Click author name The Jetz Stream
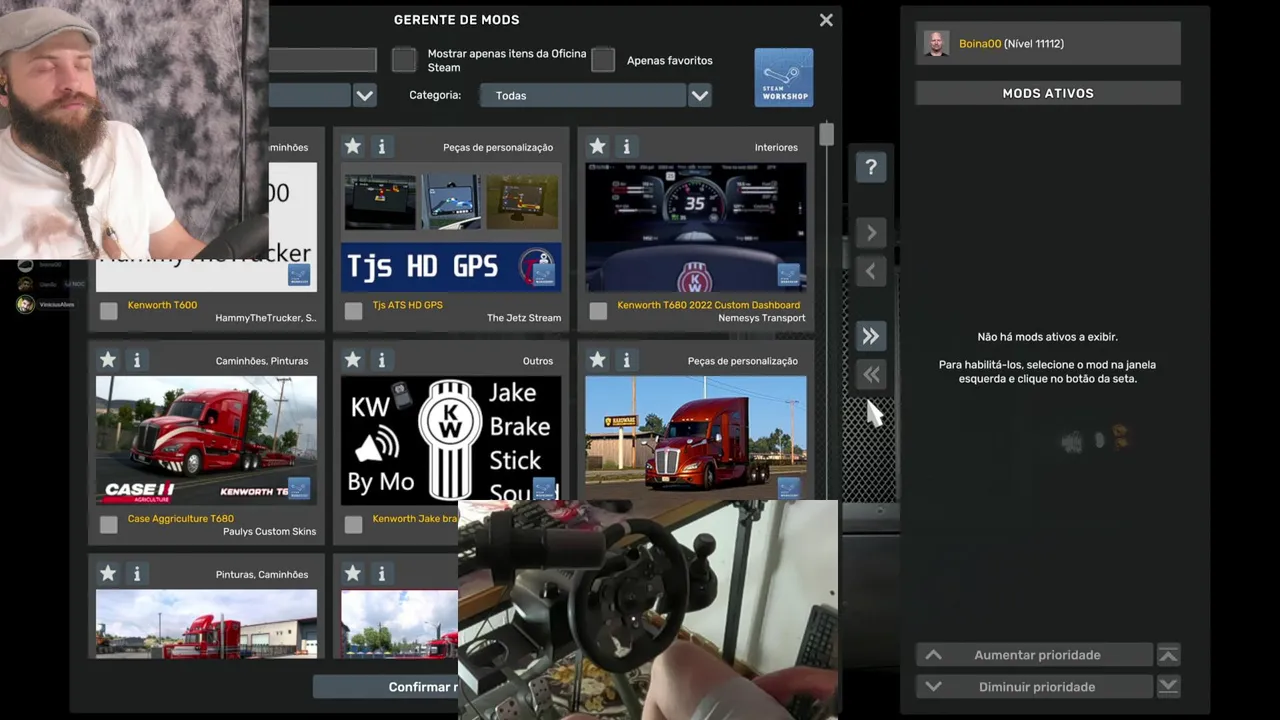The width and height of the screenshot is (1280, 720). [x=524, y=318]
